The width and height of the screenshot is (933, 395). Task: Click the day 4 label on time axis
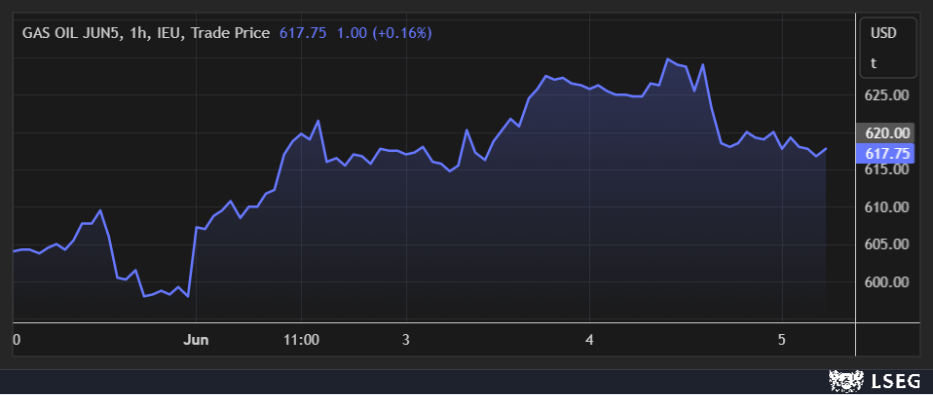pos(590,340)
